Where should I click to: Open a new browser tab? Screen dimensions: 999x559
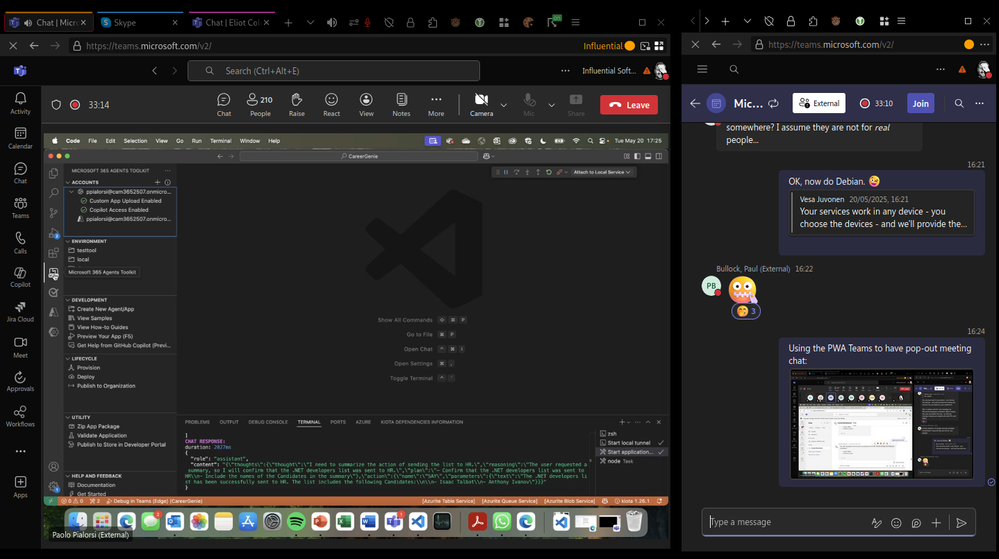[x=288, y=22]
